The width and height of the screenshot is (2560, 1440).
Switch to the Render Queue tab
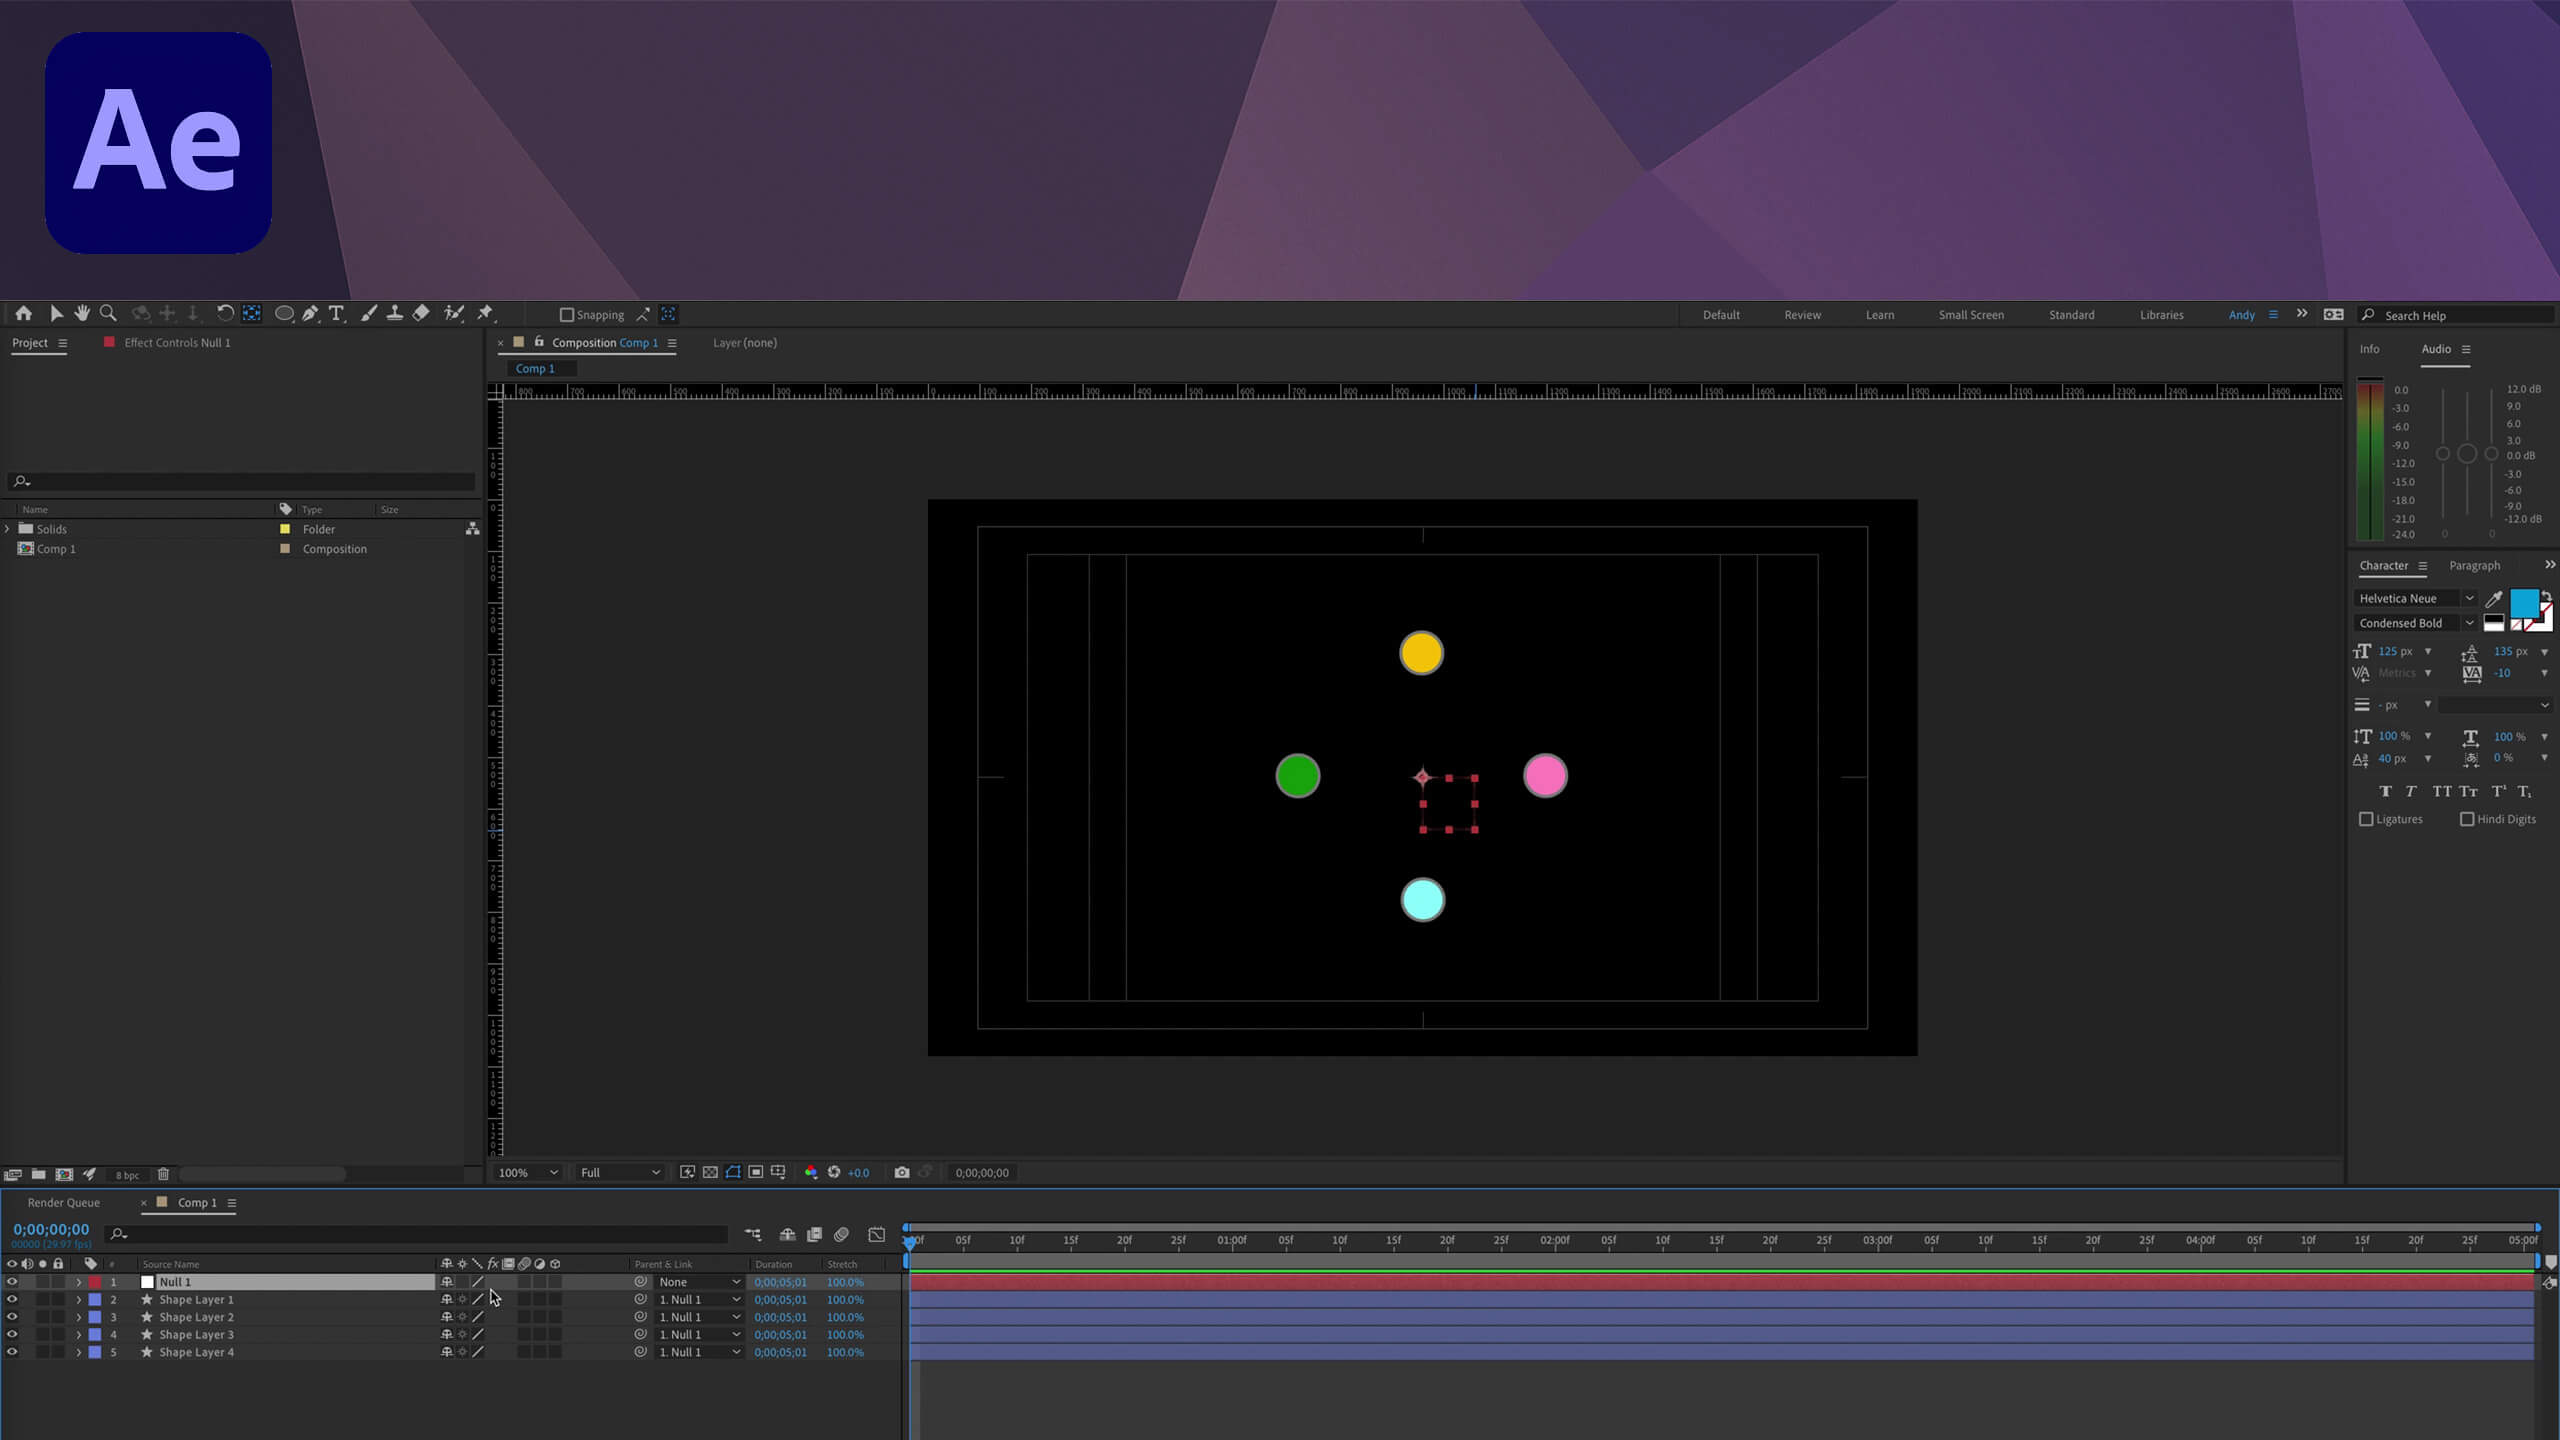click(x=63, y=1202)
